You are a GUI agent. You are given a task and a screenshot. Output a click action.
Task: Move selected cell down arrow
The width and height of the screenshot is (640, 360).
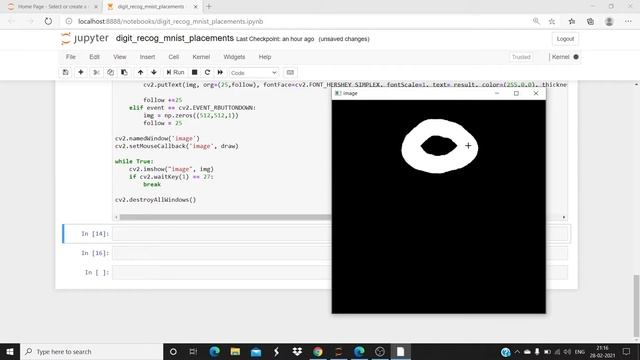pos(154,72)
